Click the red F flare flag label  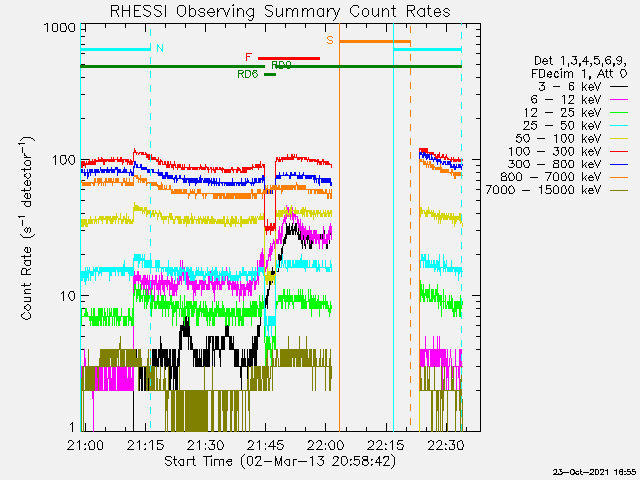(249, 57)
